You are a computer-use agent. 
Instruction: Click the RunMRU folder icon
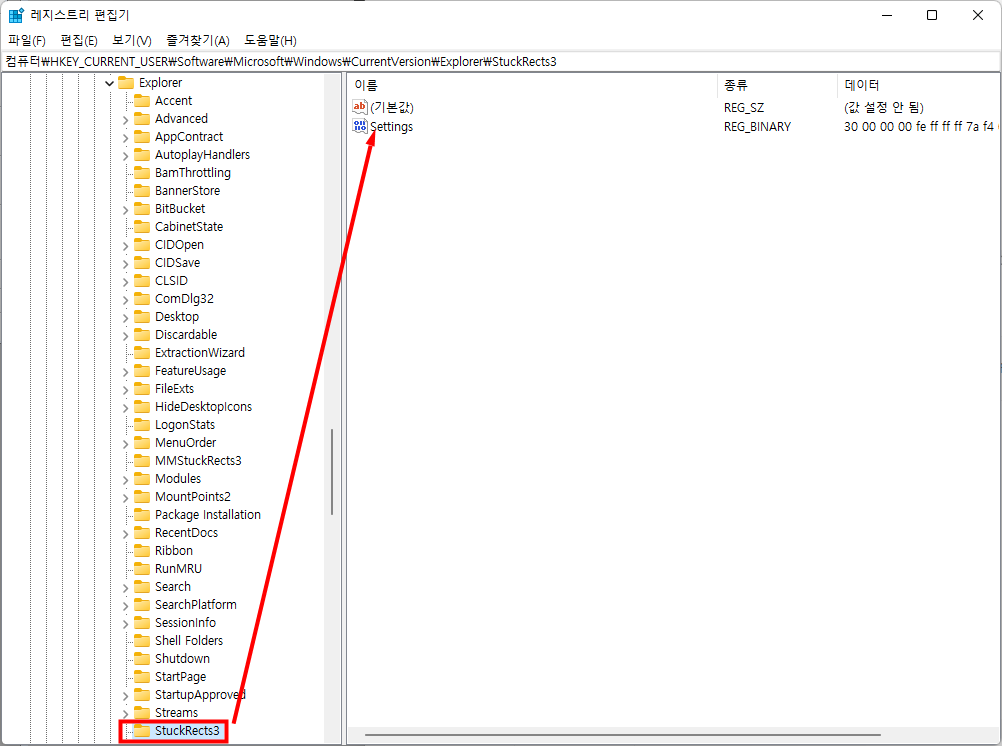(x=142, y=568)
